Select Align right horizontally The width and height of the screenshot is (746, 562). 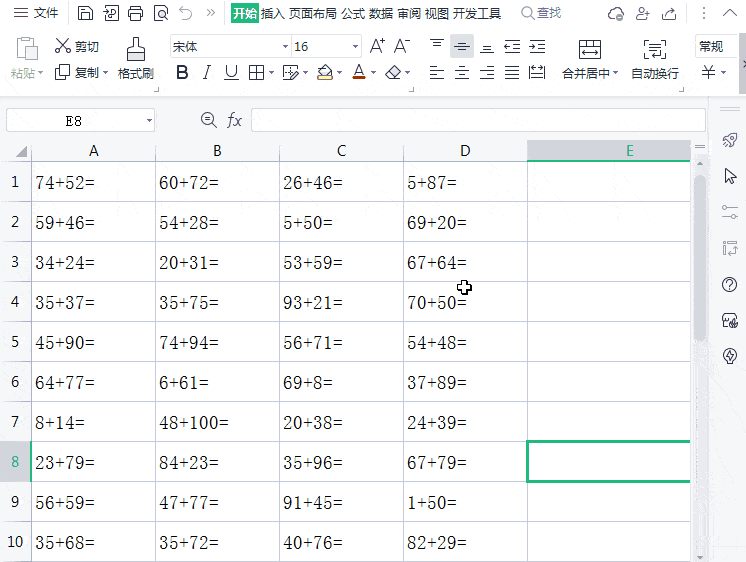click(x=487, y=73)
